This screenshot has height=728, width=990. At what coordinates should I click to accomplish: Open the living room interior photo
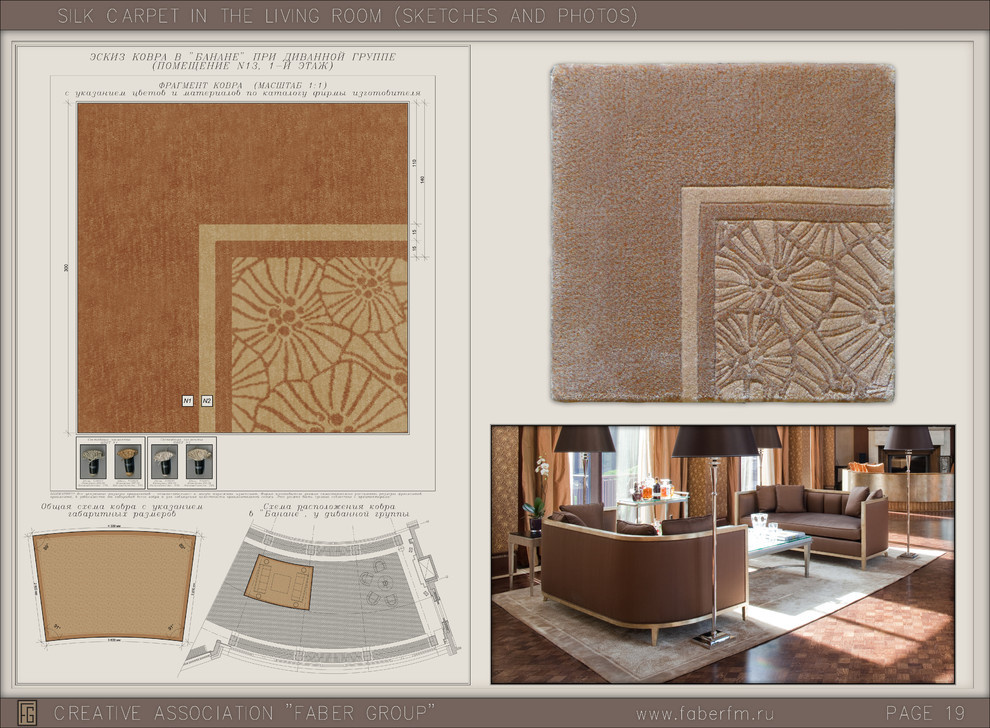[x=722, y=553]
